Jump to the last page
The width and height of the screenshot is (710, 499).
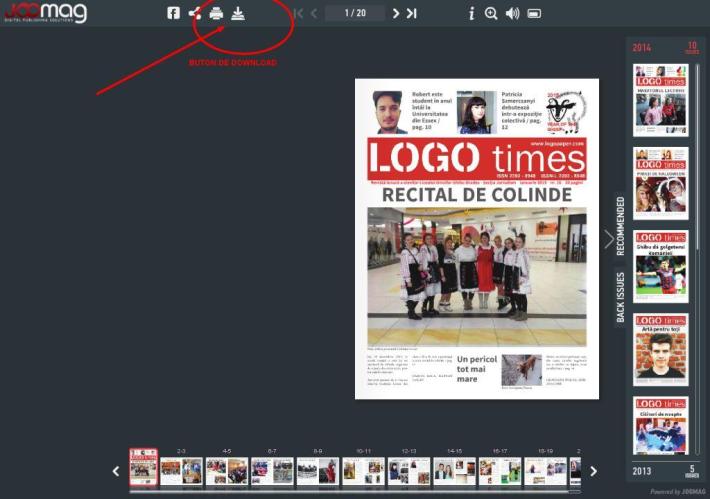pyautogui.click(x=411, y=13)
